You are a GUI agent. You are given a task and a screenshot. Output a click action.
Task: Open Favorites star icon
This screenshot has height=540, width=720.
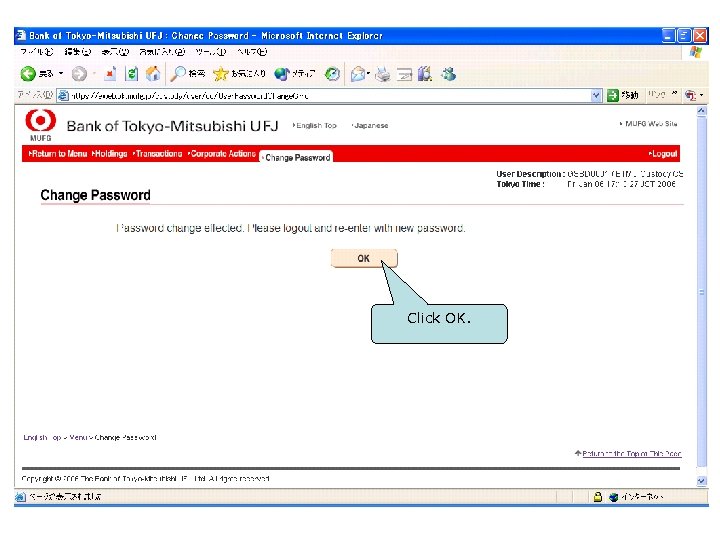221,73
